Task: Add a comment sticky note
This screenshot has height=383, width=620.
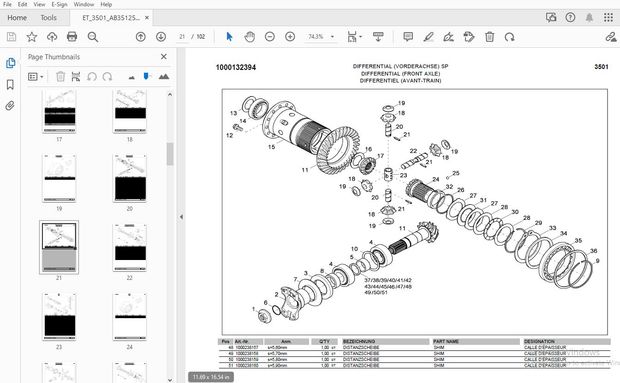Action: click(x=408, y=37)
